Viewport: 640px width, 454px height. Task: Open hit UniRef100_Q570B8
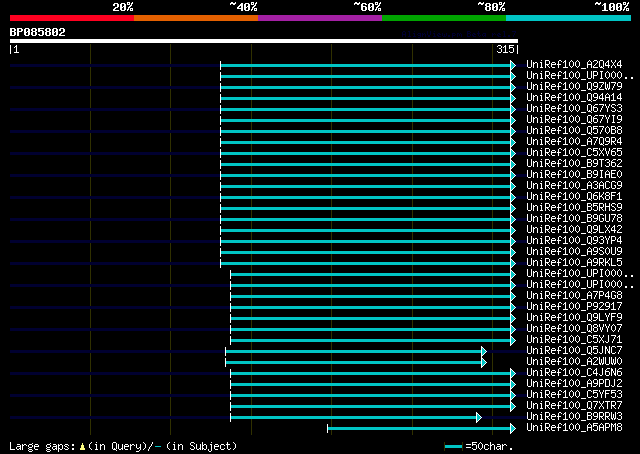574,131
